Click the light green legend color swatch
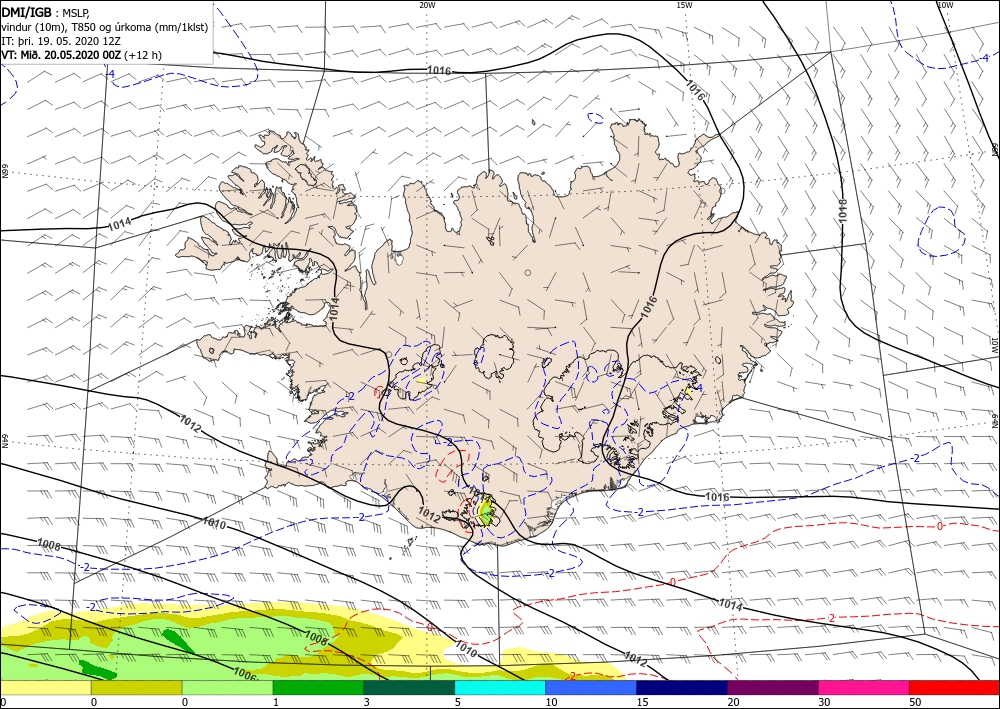 (227, 687)
